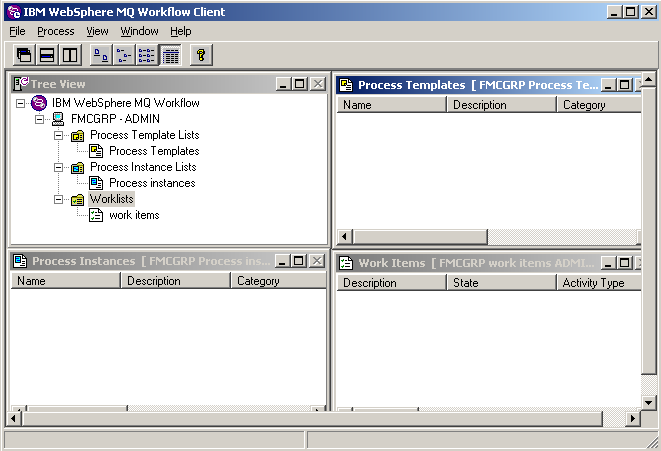Collapse the Process Template Lists node

coord(59,135)
